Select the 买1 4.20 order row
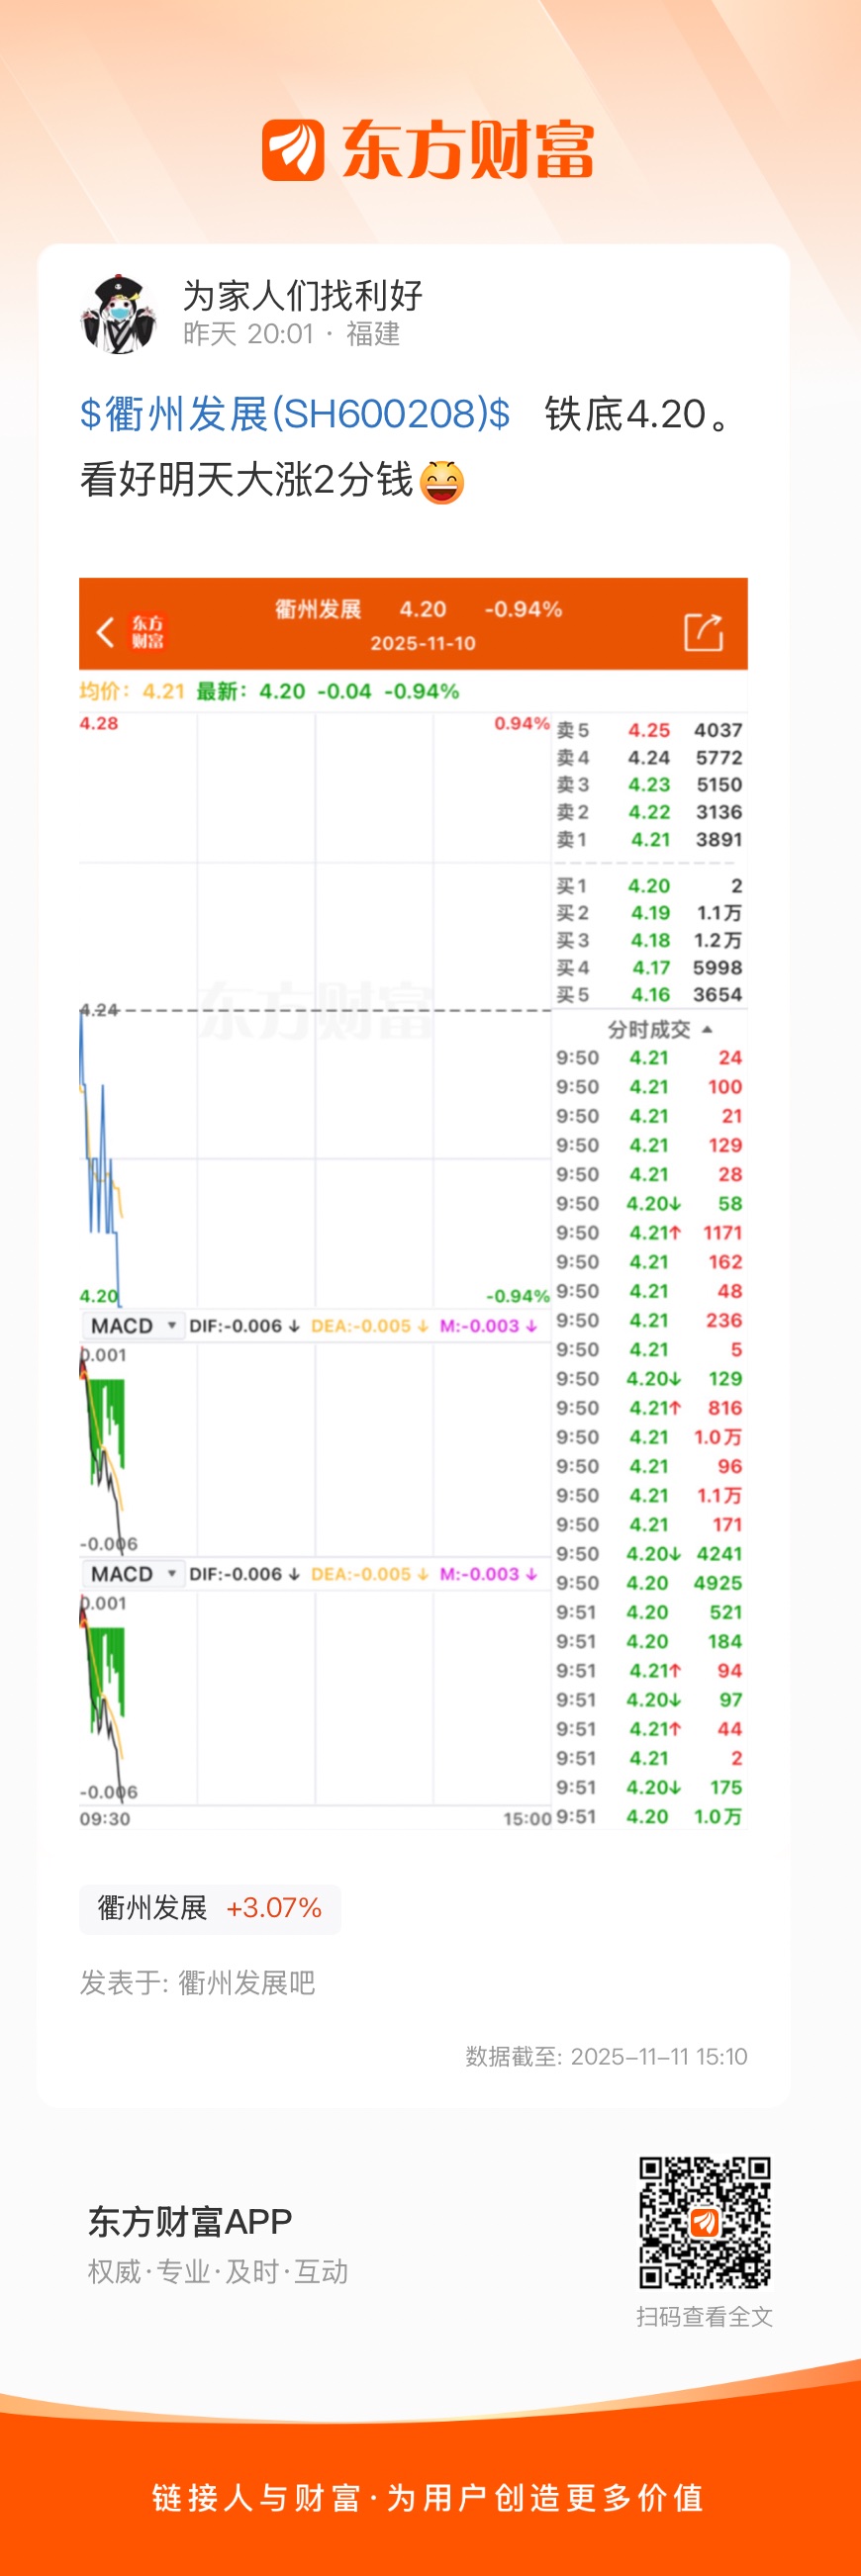 click(649, 886)
